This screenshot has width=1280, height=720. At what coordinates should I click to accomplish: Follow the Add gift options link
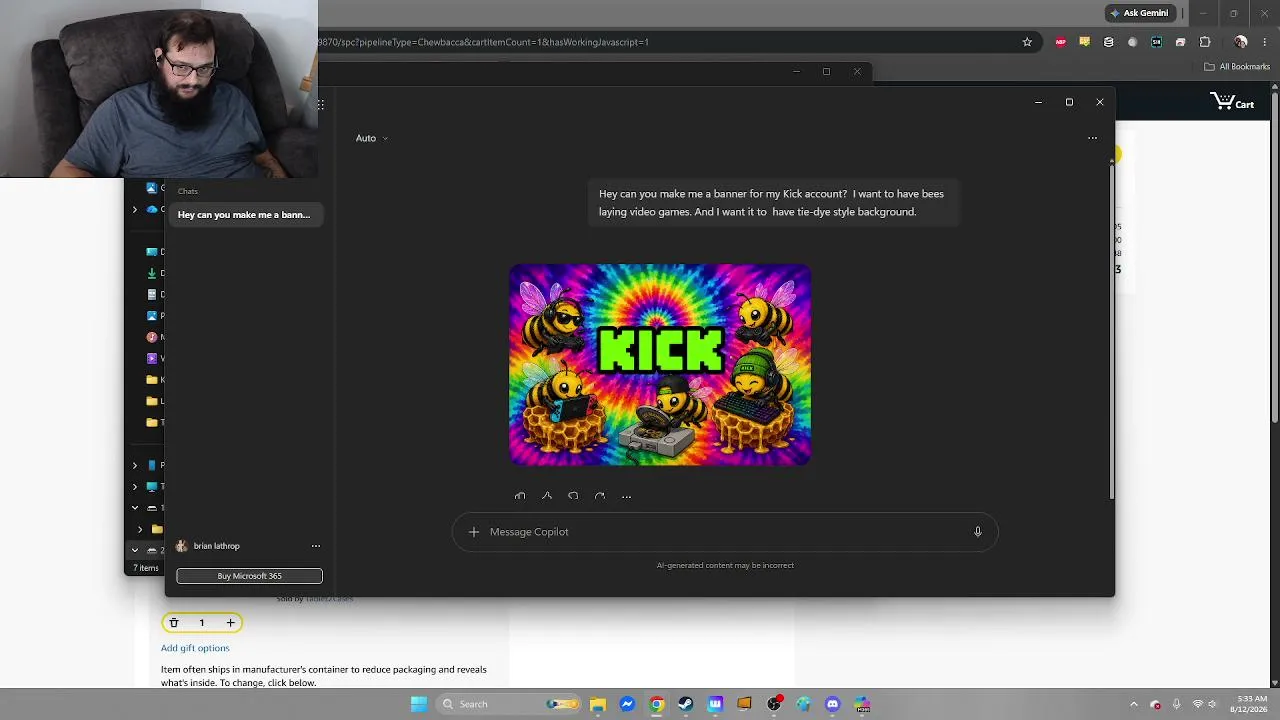(x=195, y=648)
